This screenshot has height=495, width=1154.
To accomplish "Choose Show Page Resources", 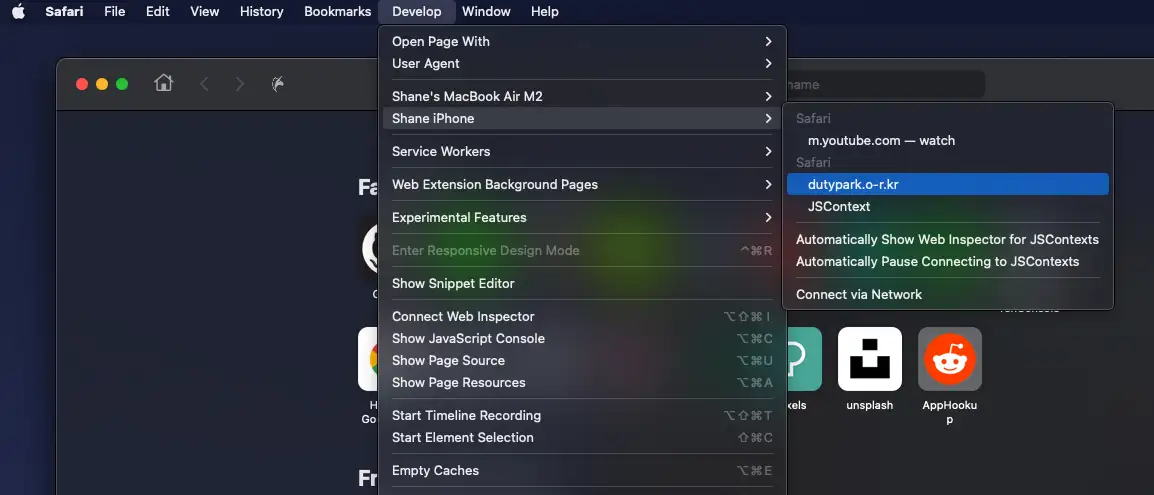I will coord(581,382).
